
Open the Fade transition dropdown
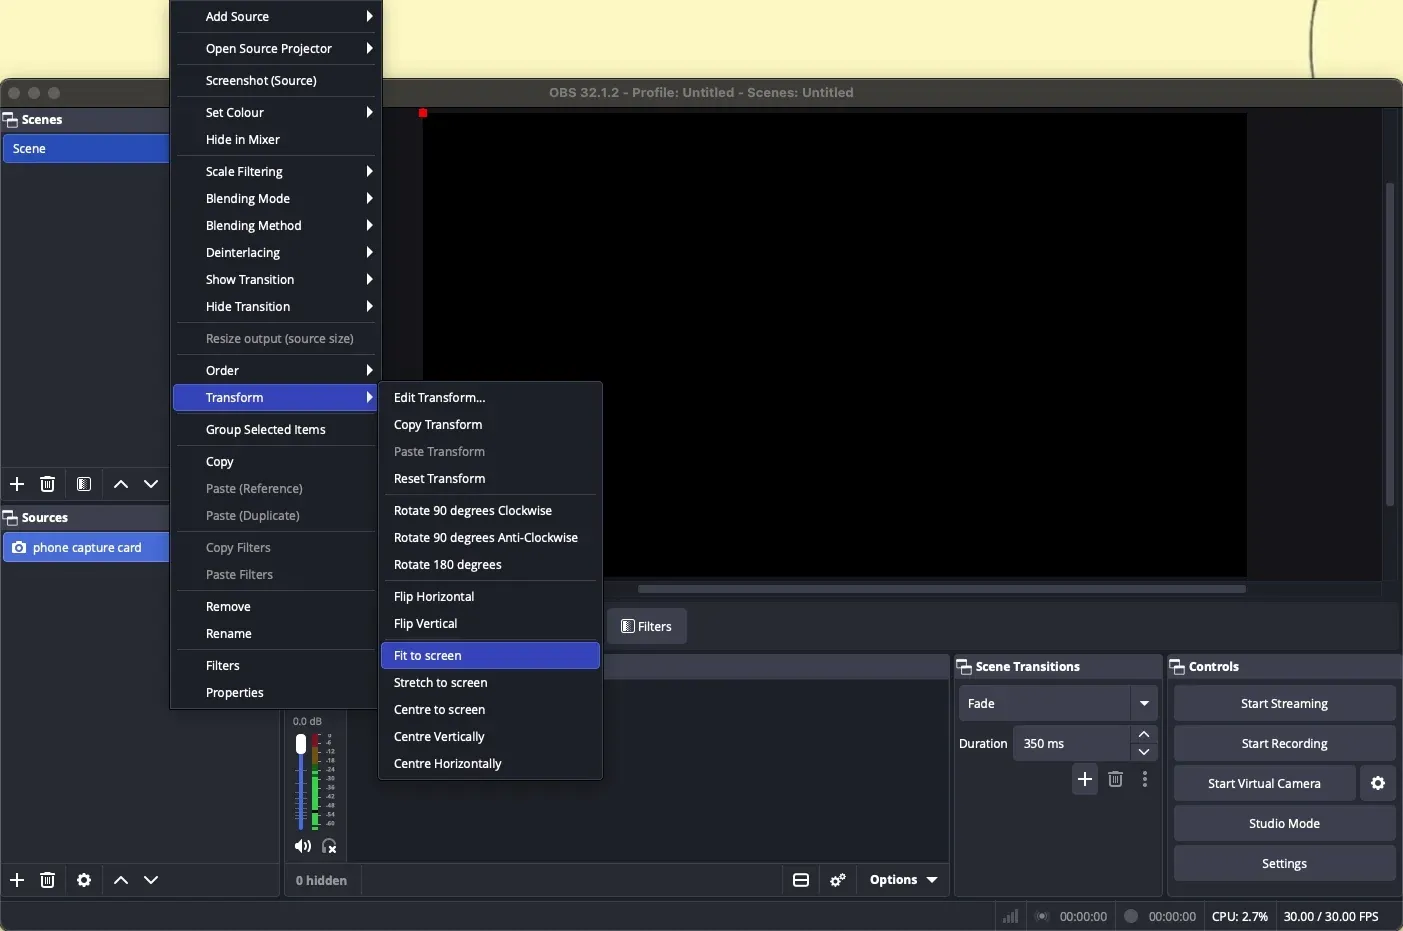(x=1059, y=704)
